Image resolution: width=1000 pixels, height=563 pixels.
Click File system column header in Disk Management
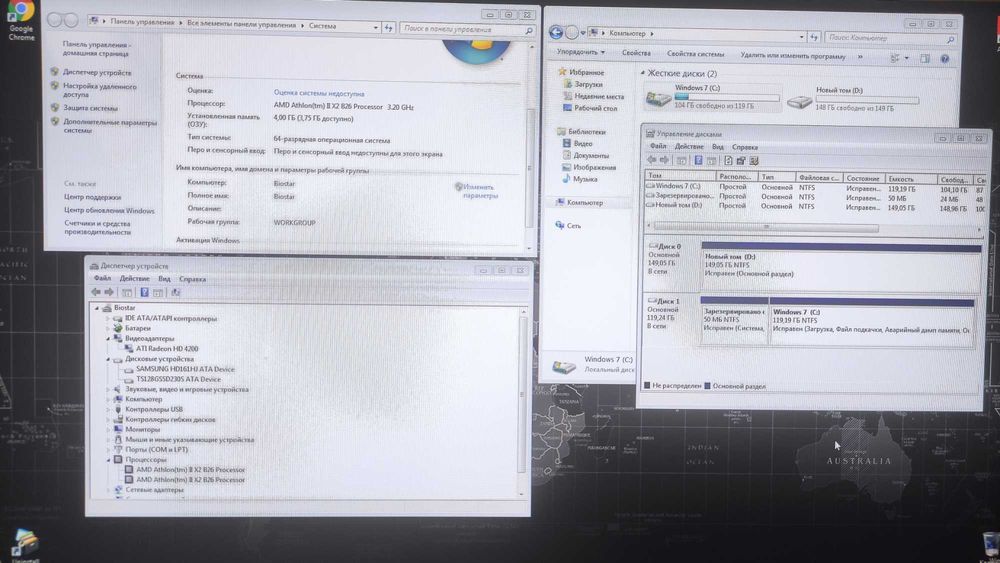click(x=819, y=178)
